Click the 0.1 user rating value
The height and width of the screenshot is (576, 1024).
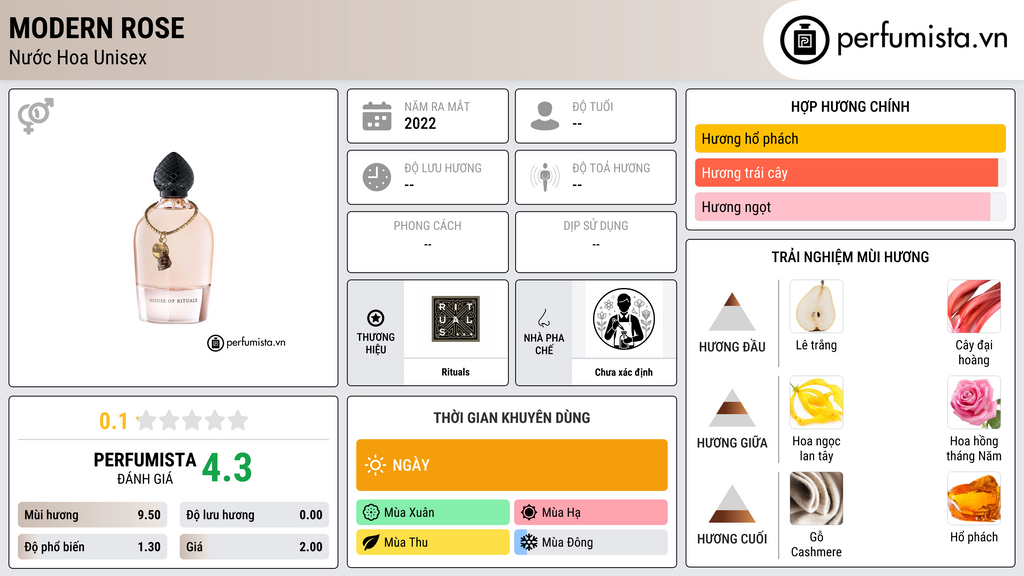click(114, 421)
